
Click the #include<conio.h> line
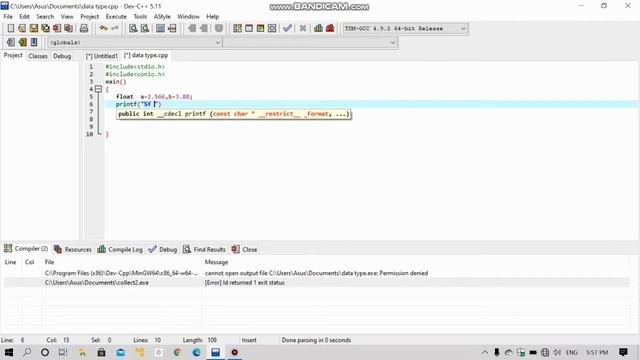[x=135, y=74]
